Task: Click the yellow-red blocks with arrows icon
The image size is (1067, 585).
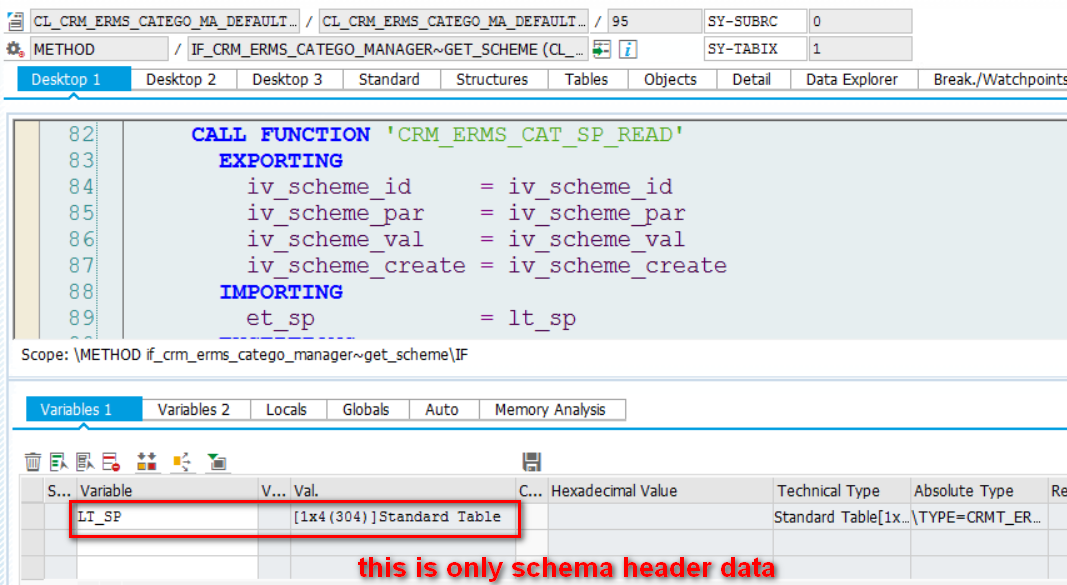Action: pos(146,462)
